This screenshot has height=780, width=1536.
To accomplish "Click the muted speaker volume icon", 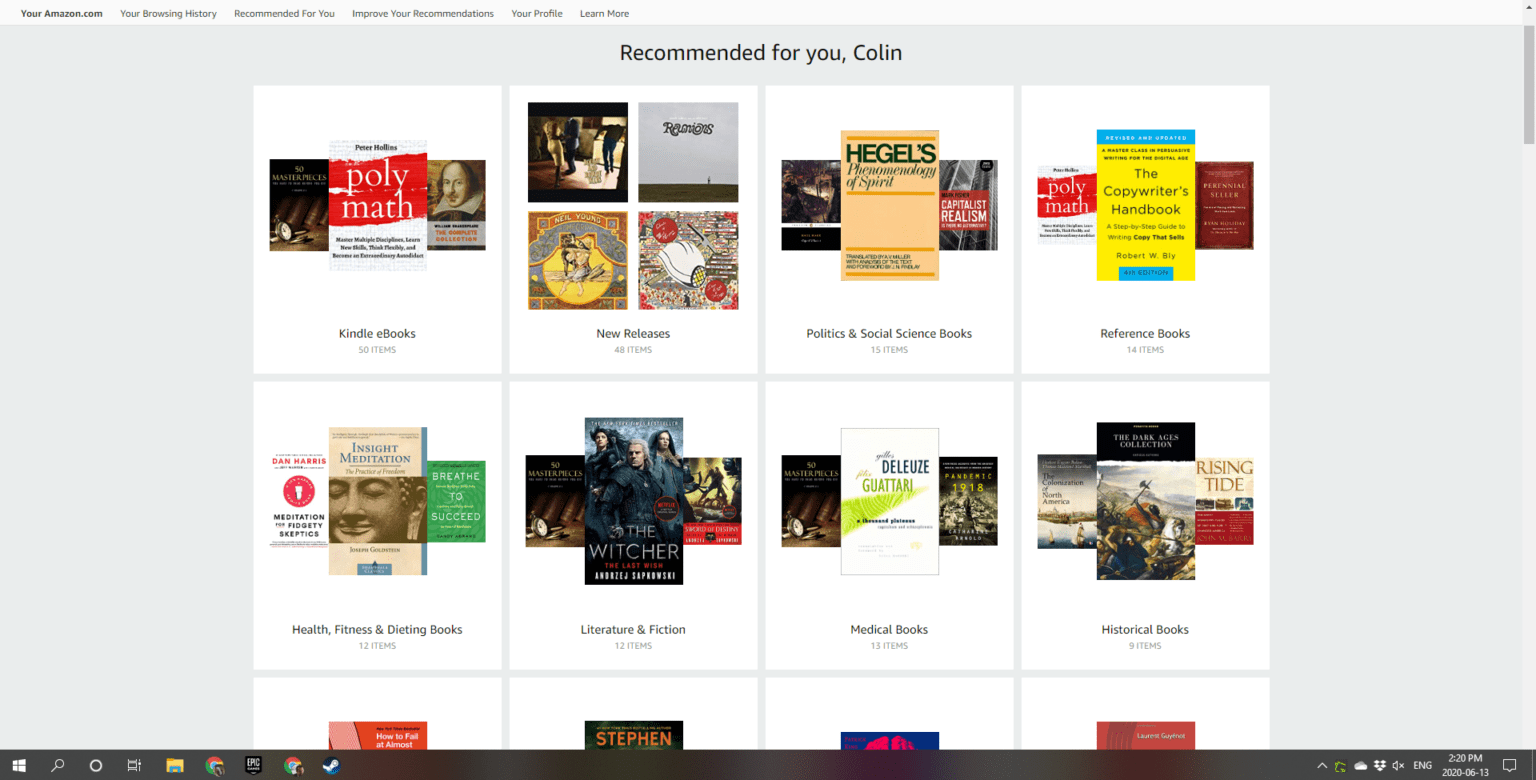I will pos(1399,765).
